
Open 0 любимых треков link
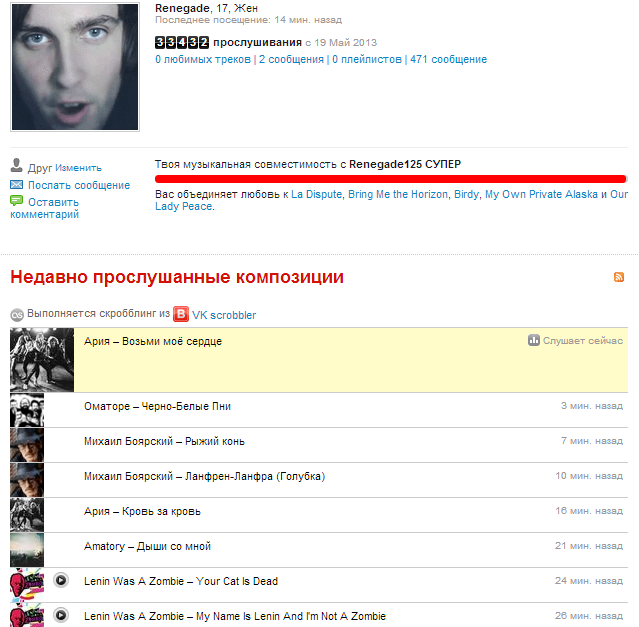pyautogui.click(x=203, y=59)
